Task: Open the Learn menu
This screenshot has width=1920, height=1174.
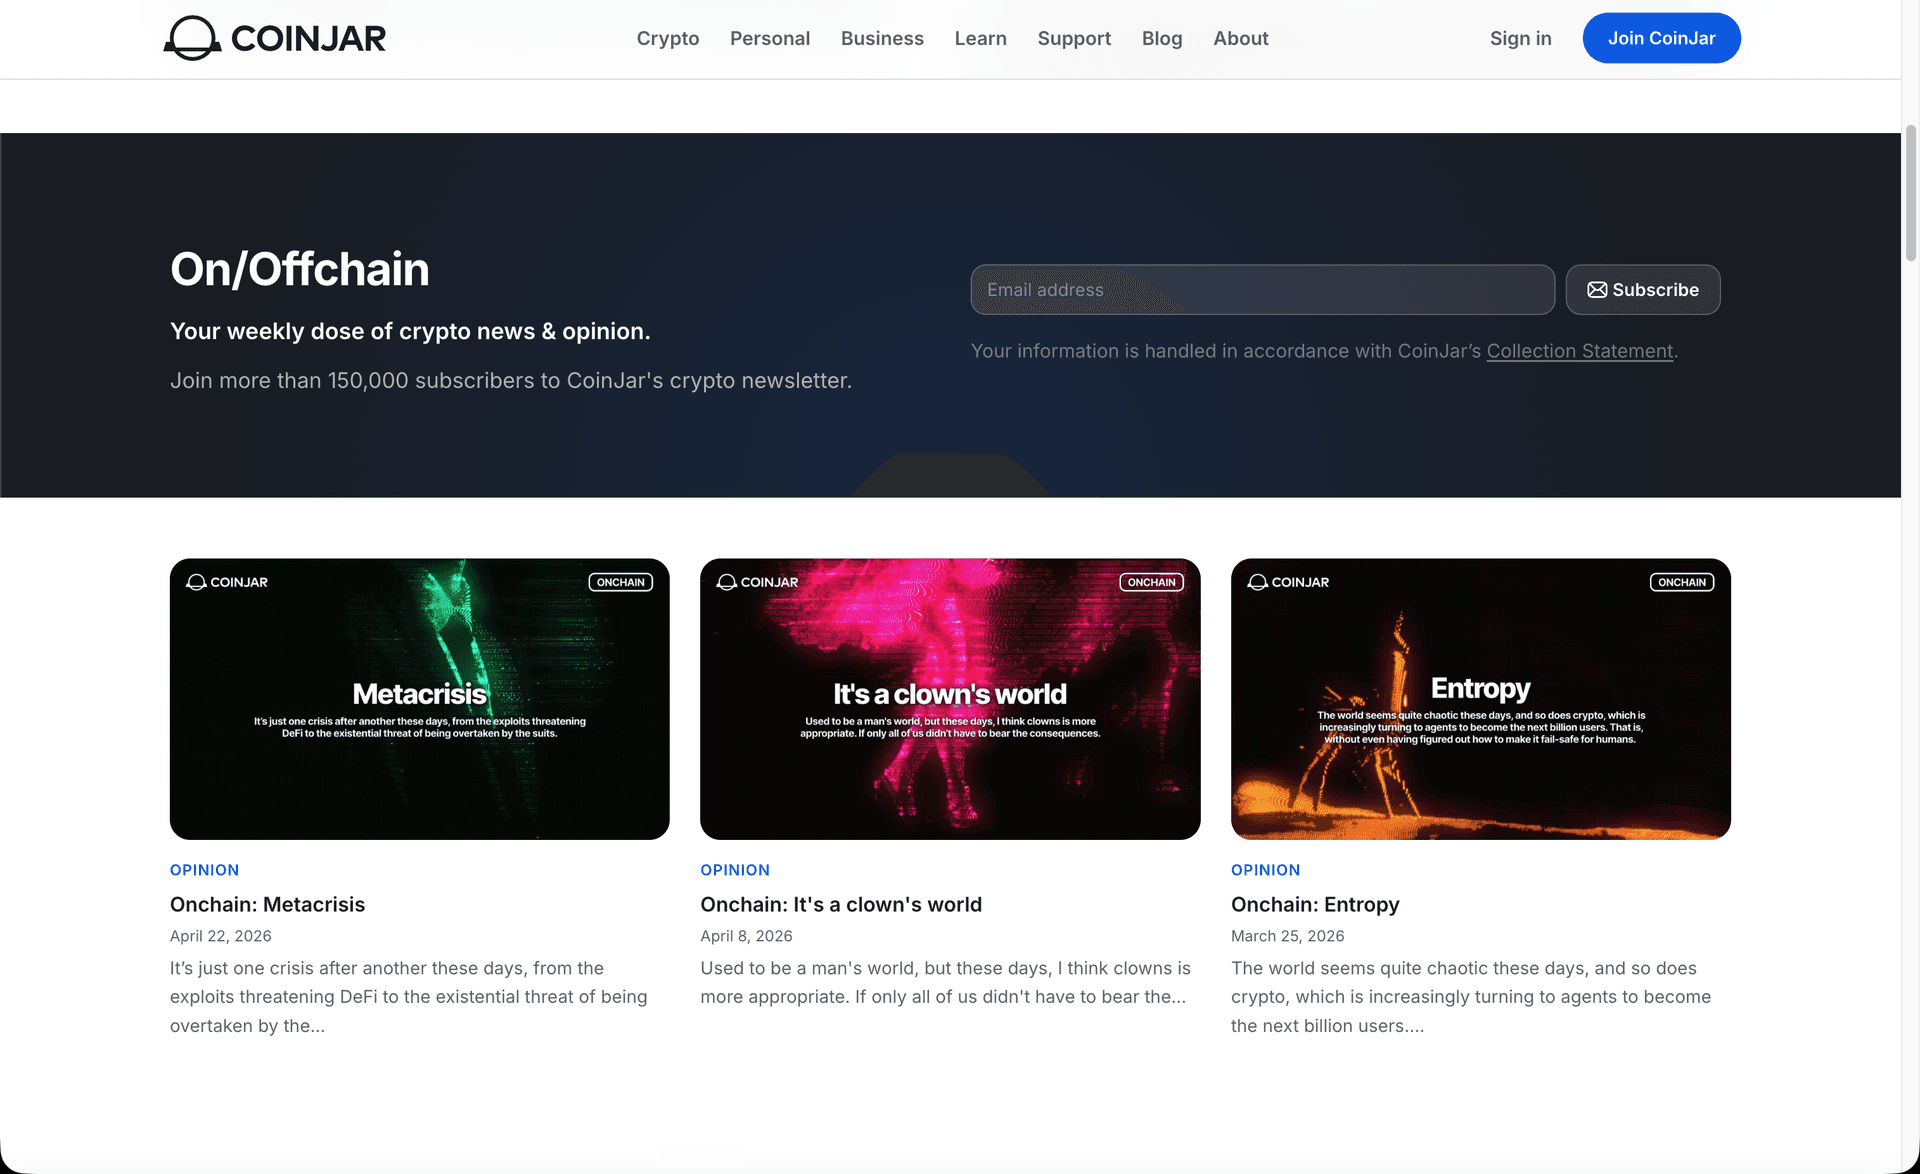Action: 980,38
